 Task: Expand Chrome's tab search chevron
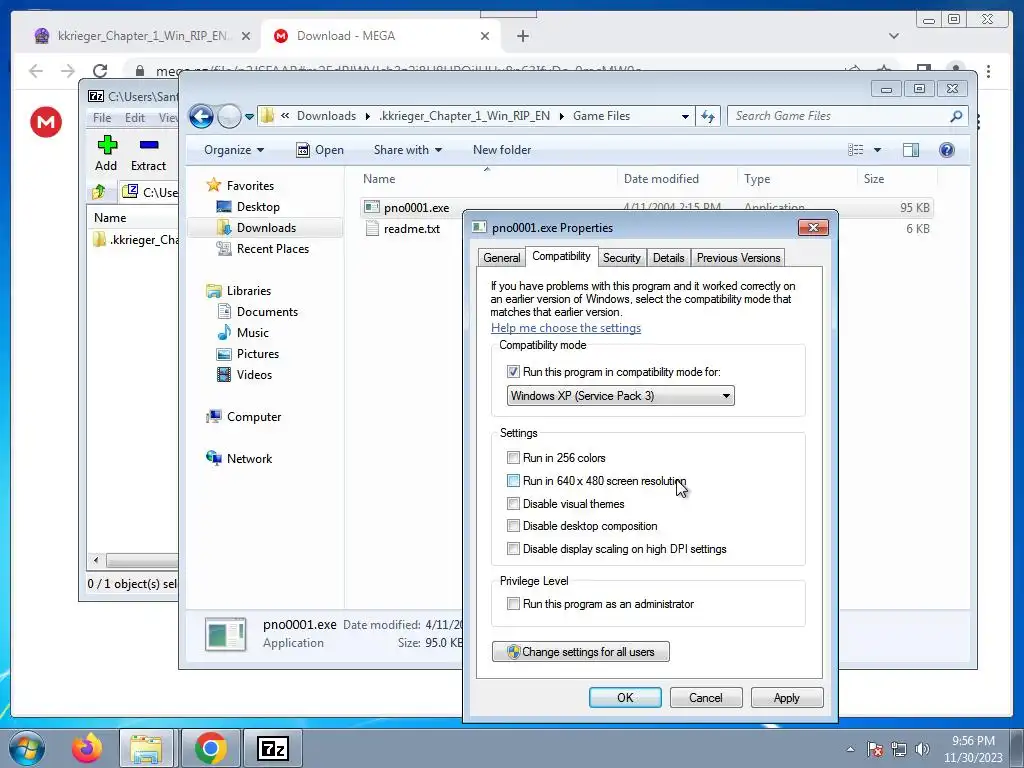pyautogui.click(x=893, y=36)
